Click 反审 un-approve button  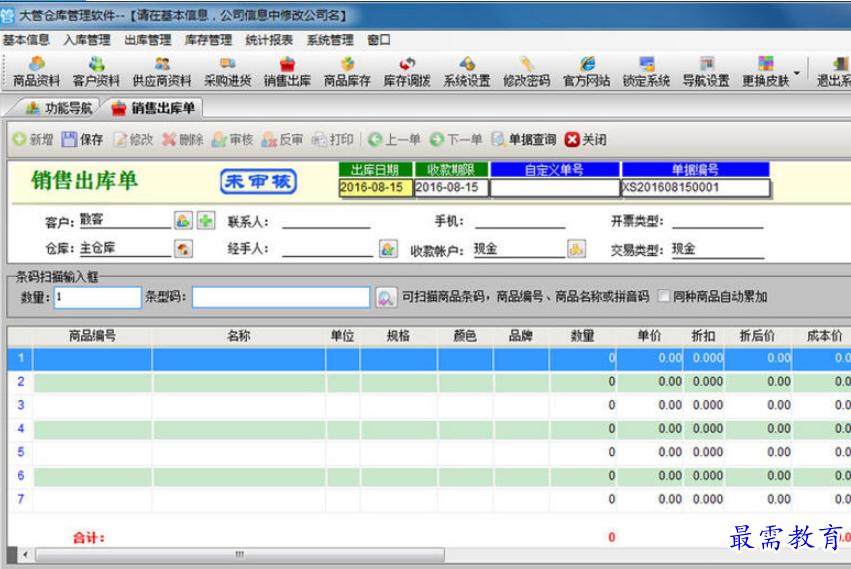click(282, 140)
